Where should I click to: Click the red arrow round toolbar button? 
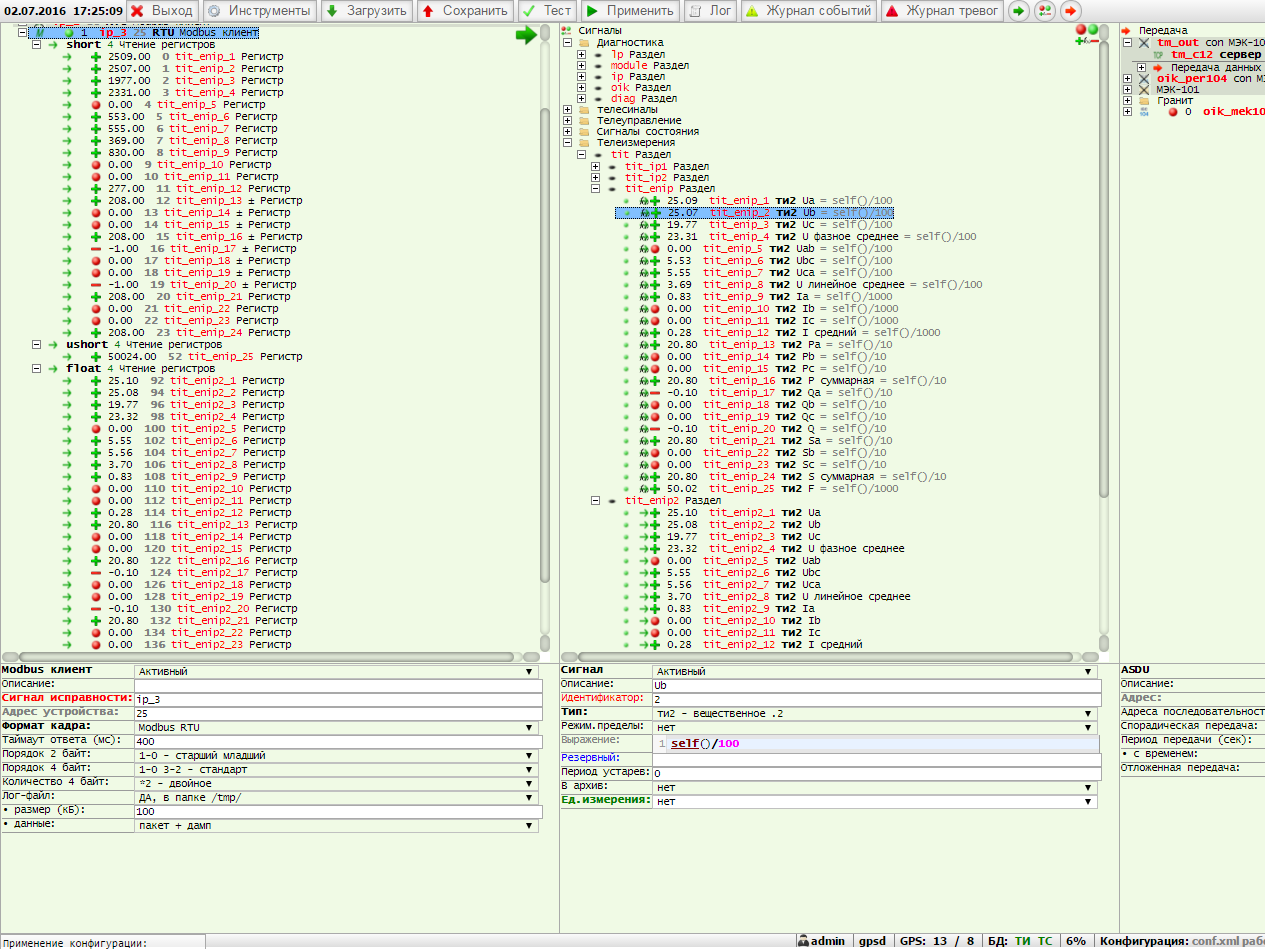[1071, 11]
